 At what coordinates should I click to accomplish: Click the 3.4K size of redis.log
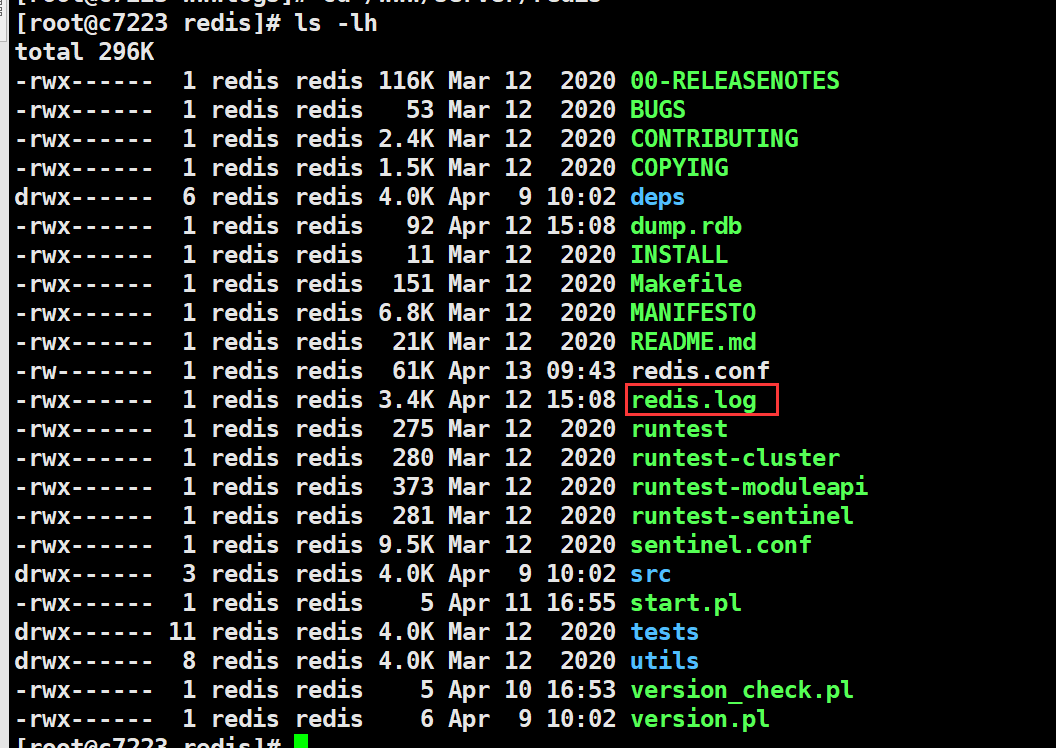click(406, 400)
